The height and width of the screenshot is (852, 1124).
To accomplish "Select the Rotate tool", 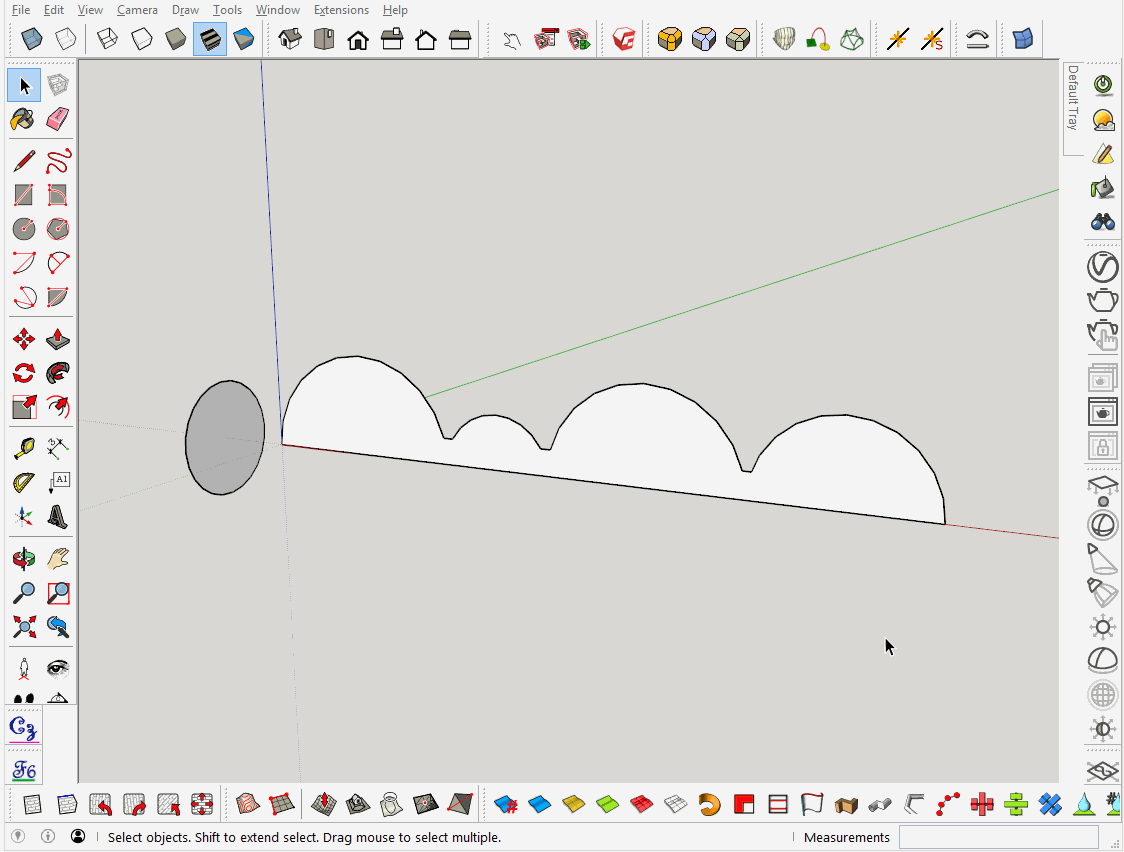I will [x=24, y=373].
